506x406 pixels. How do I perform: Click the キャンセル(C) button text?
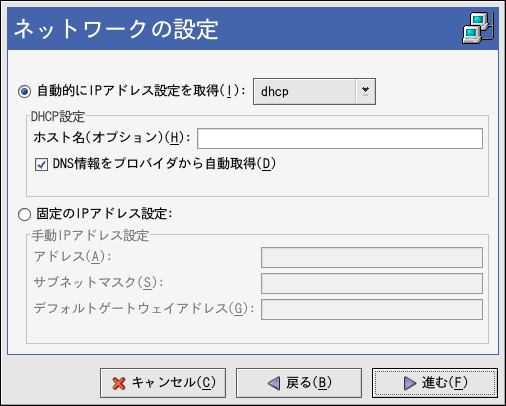[x=174, y=383]
